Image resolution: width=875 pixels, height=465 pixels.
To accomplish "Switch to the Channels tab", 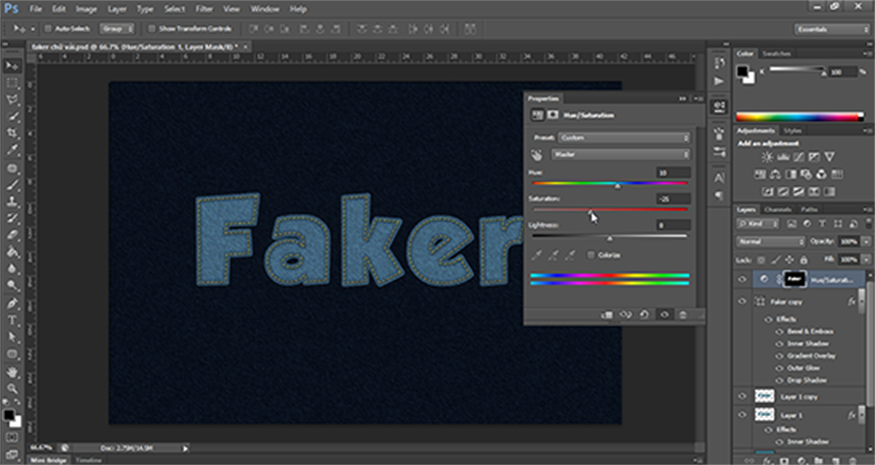I will (x=777, y=209).
